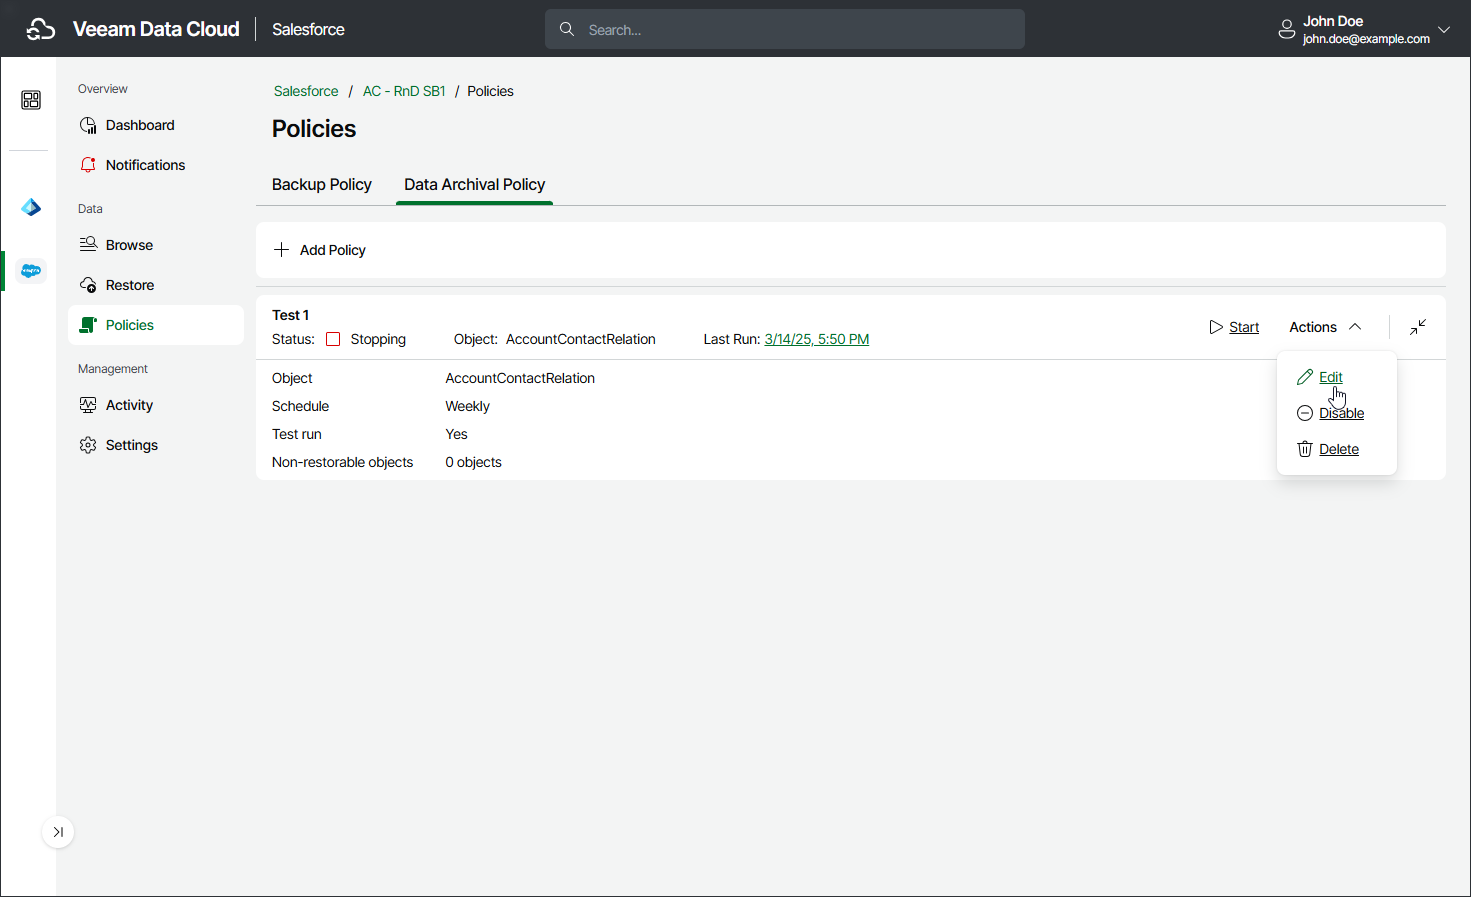Click the Policies page heading
The height and width of the screenshot is (897, 1471).
314,129
